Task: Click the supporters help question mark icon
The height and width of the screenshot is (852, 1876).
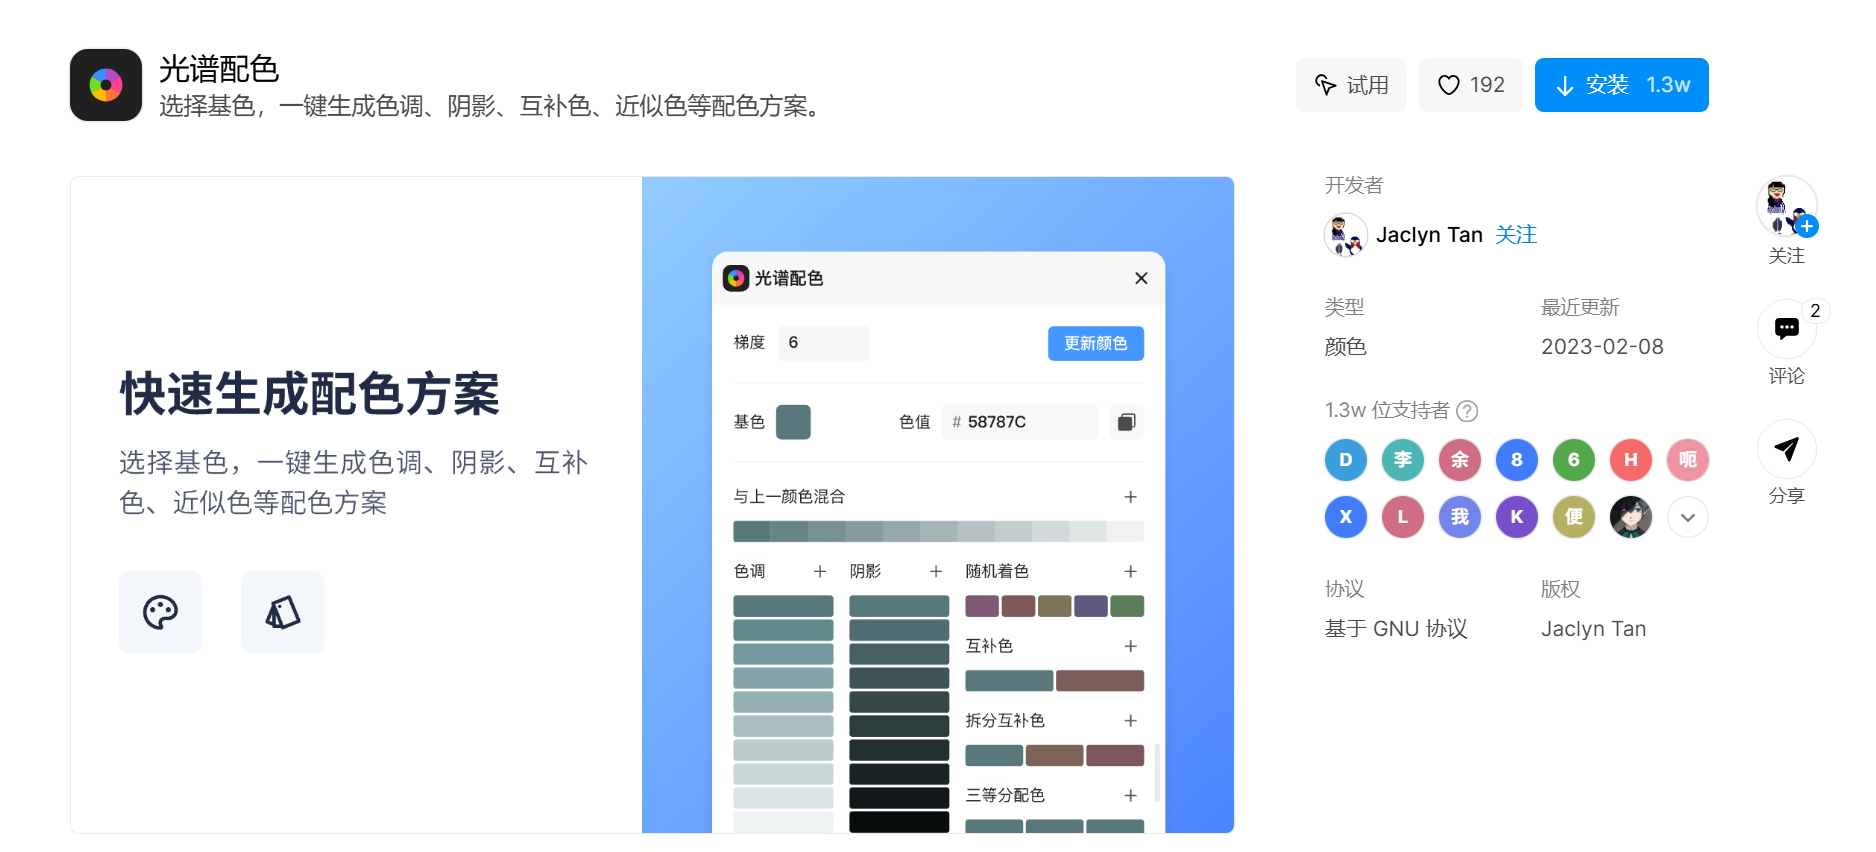Action: tap(1467, 411)
